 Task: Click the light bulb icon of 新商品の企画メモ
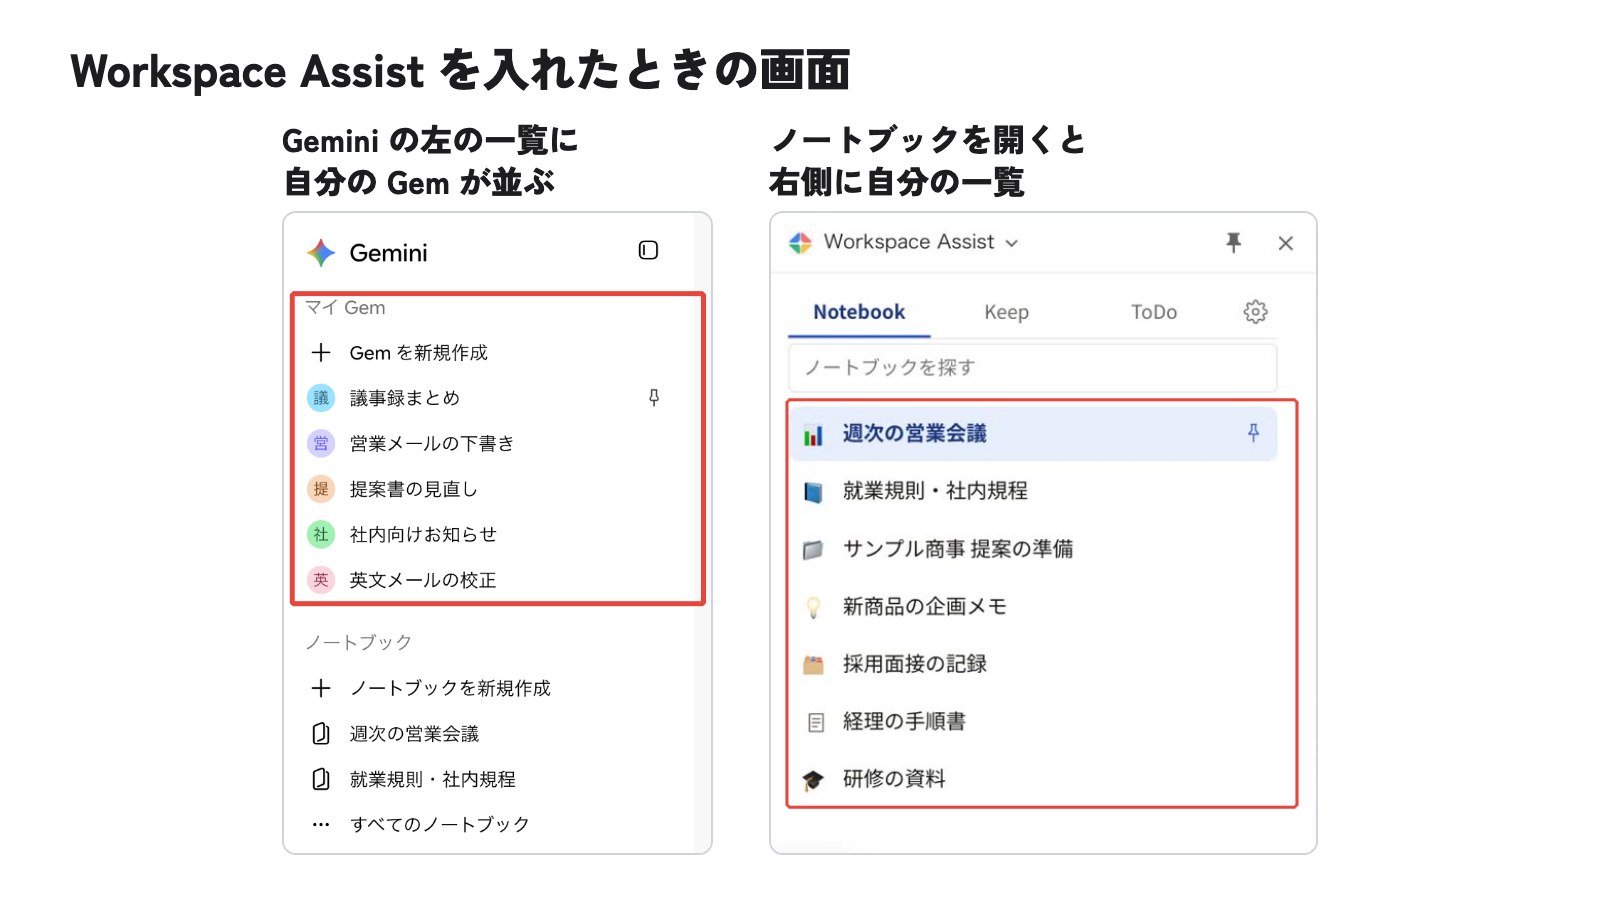coord(814,607)
